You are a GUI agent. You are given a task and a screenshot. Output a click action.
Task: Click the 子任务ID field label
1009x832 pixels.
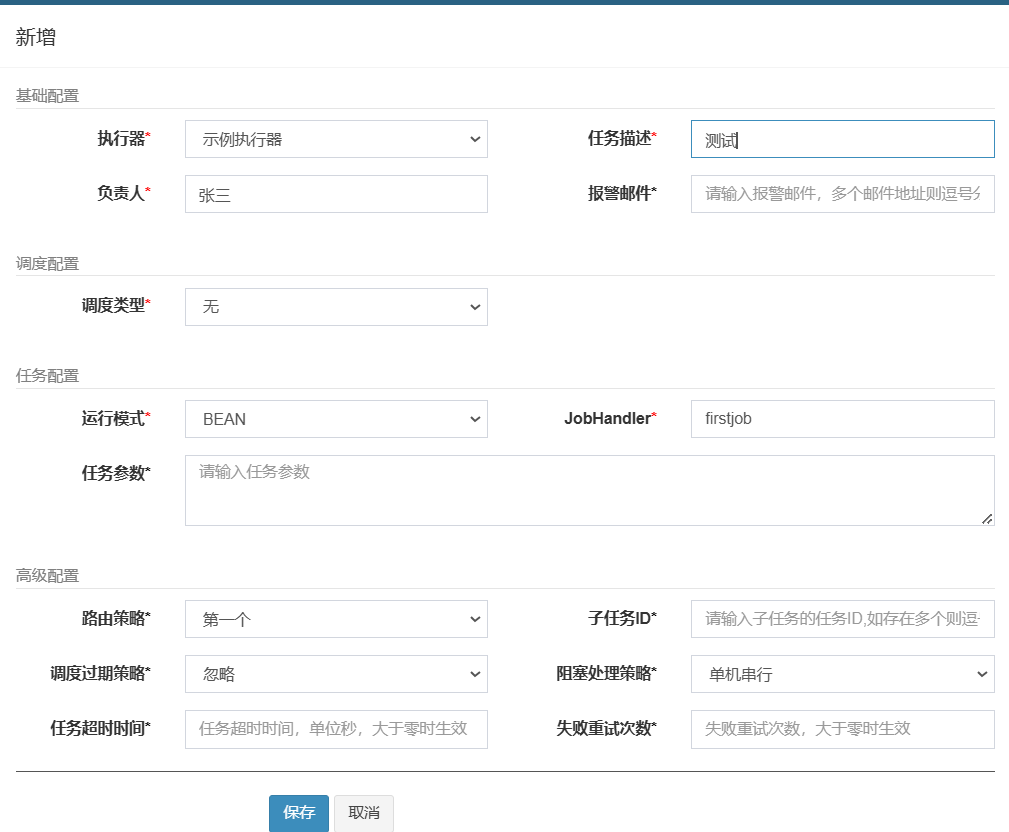point(622,618)
